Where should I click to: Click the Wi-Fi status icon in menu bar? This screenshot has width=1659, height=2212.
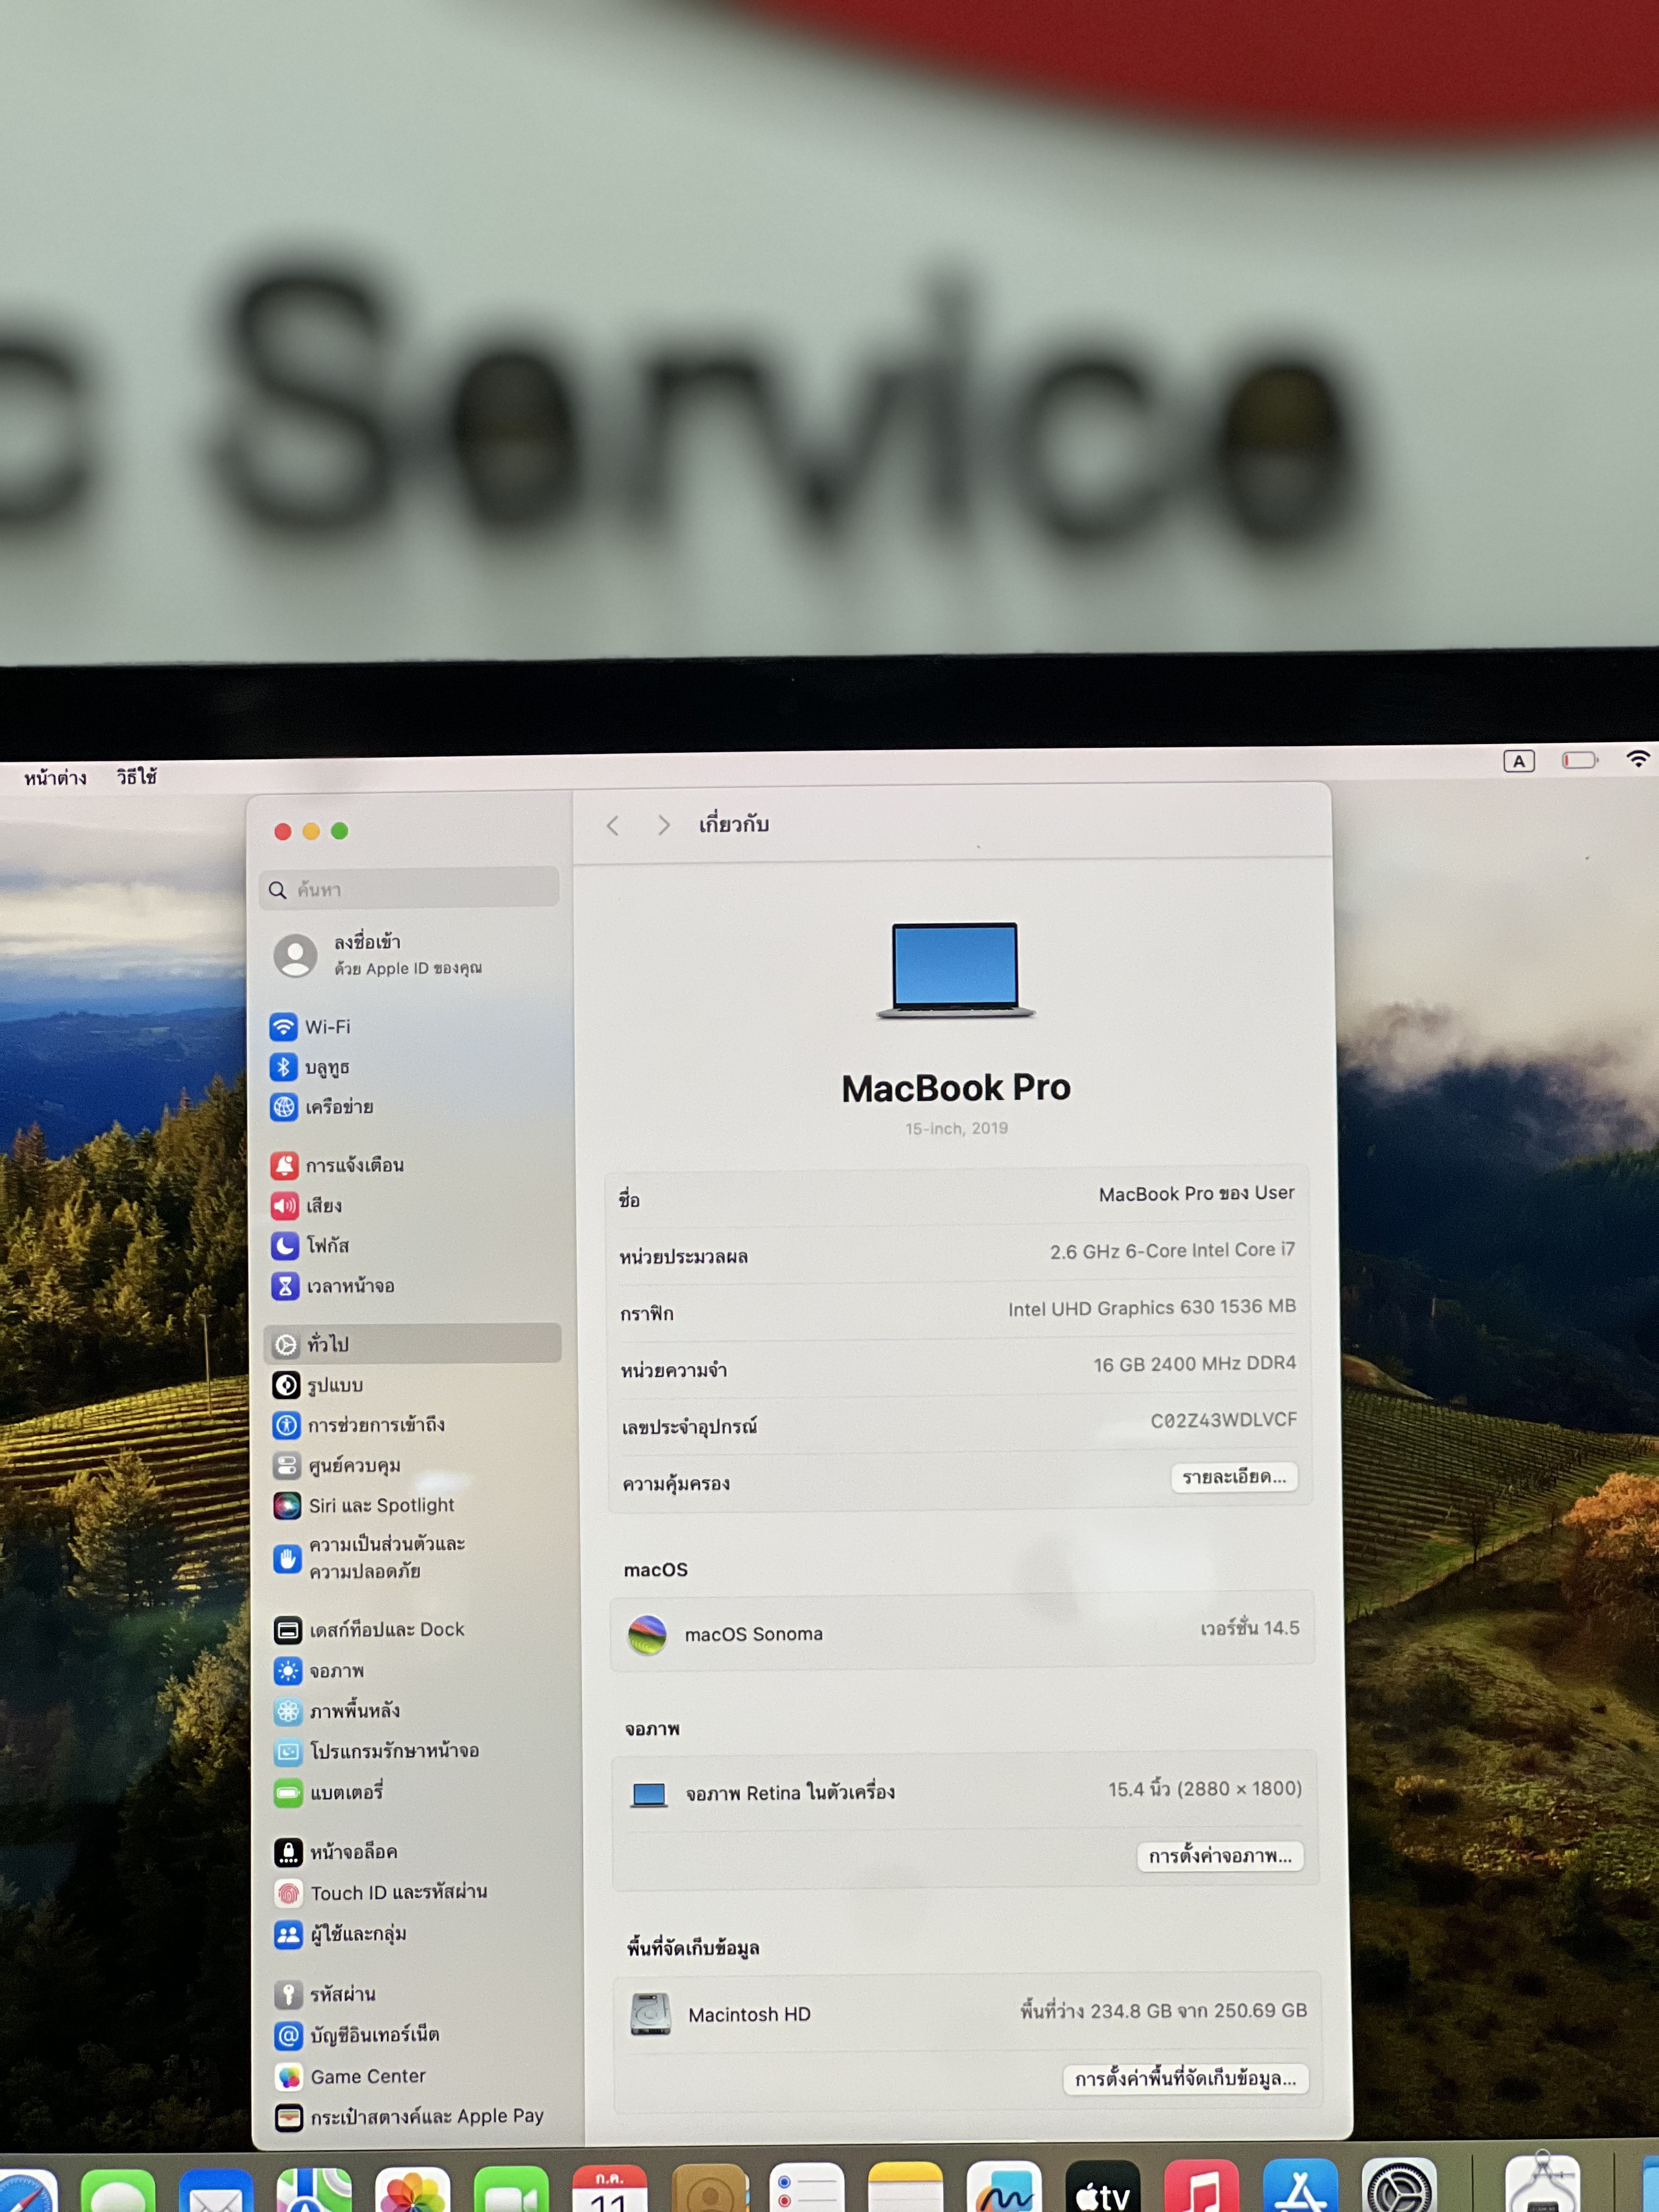tap(1637, 759)
